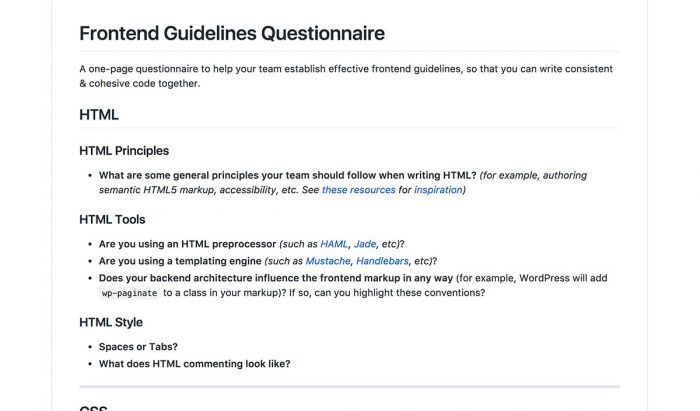This screenshot has width=700, height=411.
Task: Click the partially visible CSS heading
Action: tap(93, 407)
